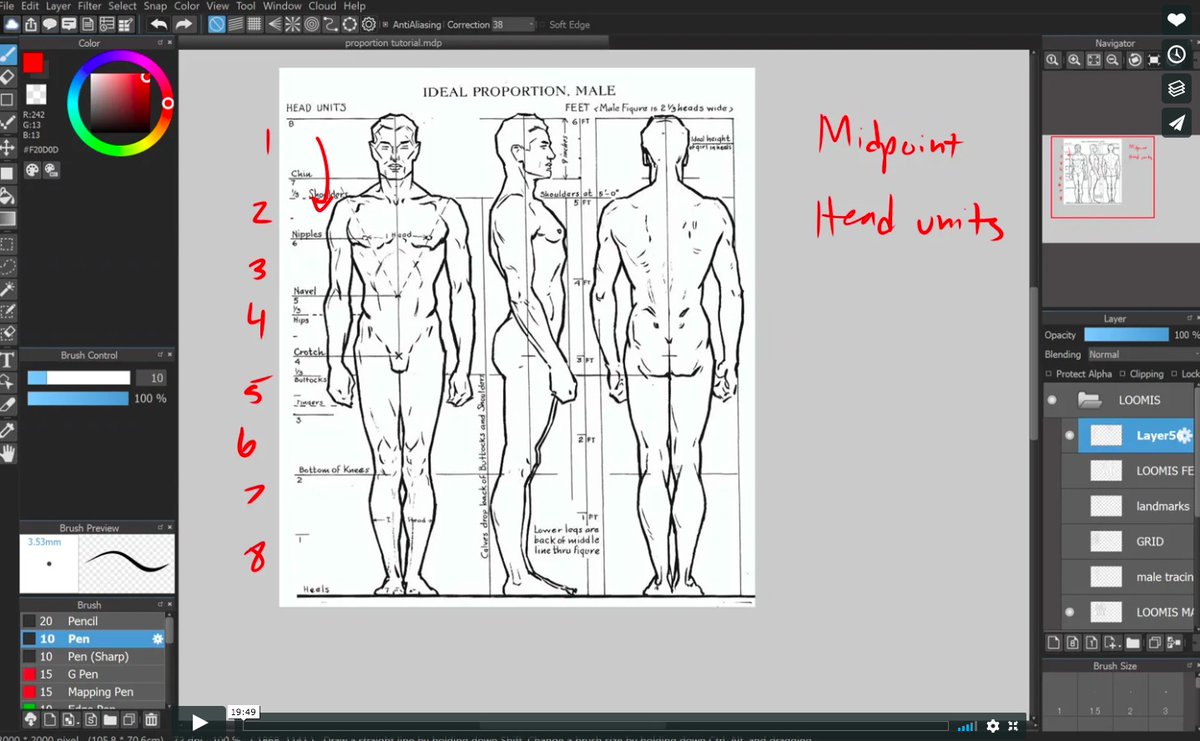Enable the radial snap
Viewport: 1200px width, 741px height.
(294, 24)
